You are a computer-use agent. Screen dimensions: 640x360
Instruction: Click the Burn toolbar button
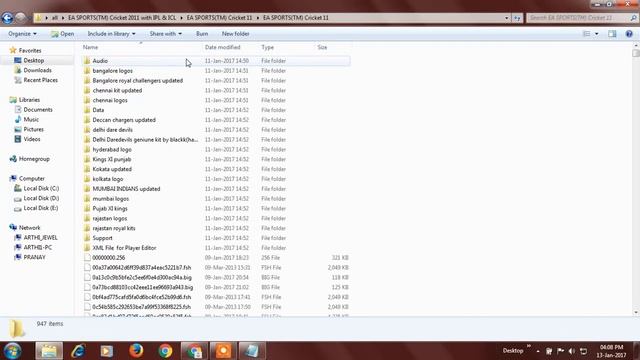[202, 34]
